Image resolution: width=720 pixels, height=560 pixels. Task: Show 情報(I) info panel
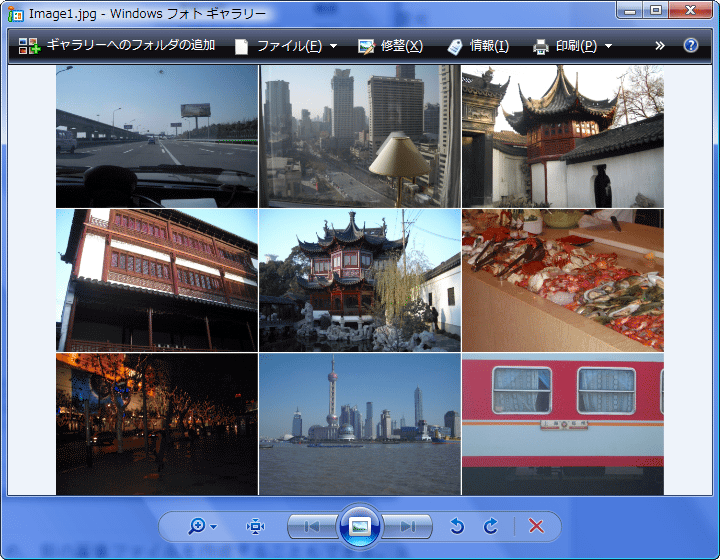point(478,46)
